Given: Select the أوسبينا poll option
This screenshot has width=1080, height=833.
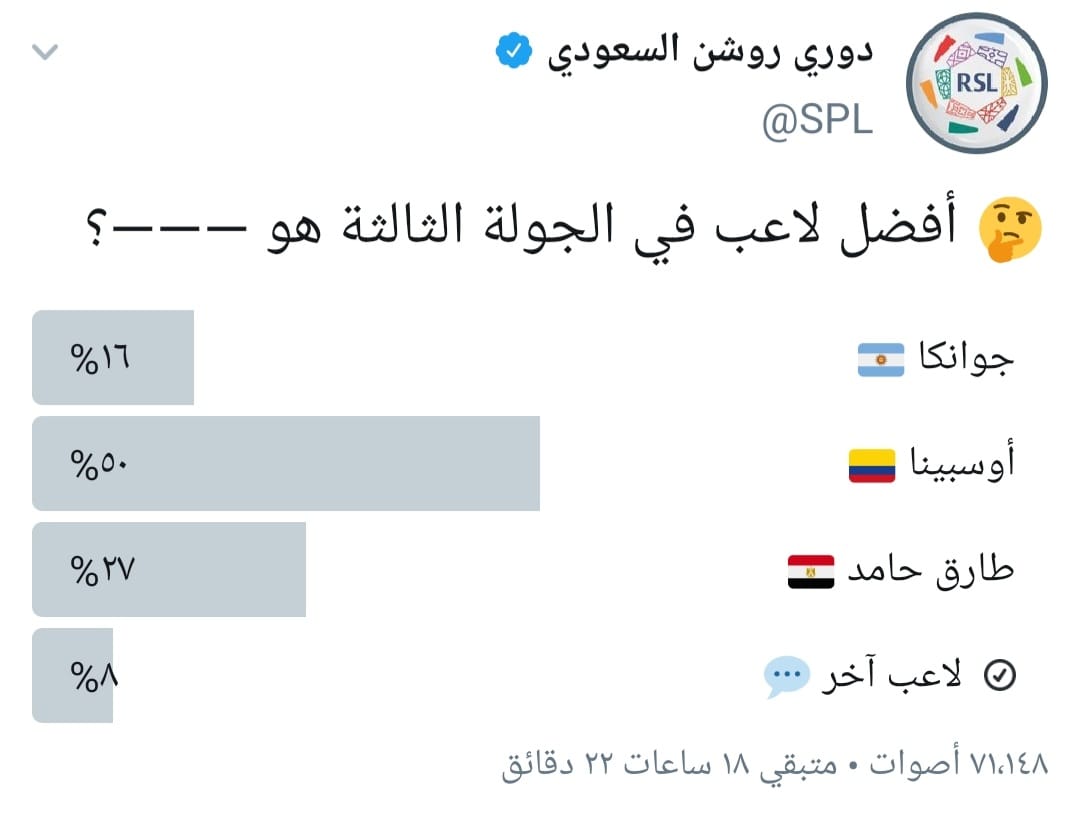Looking at the screenshot, I should [x=962, y=465].
